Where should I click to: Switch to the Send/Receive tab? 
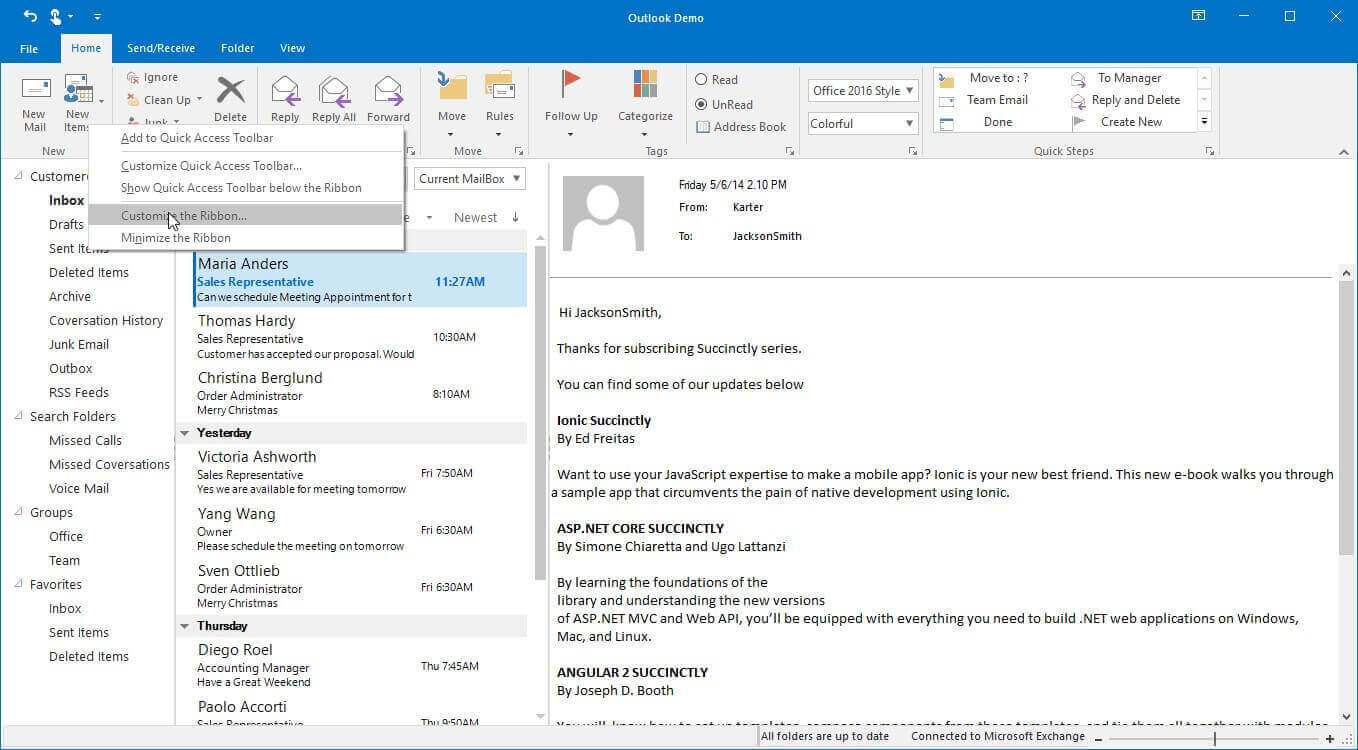(161, 48)
